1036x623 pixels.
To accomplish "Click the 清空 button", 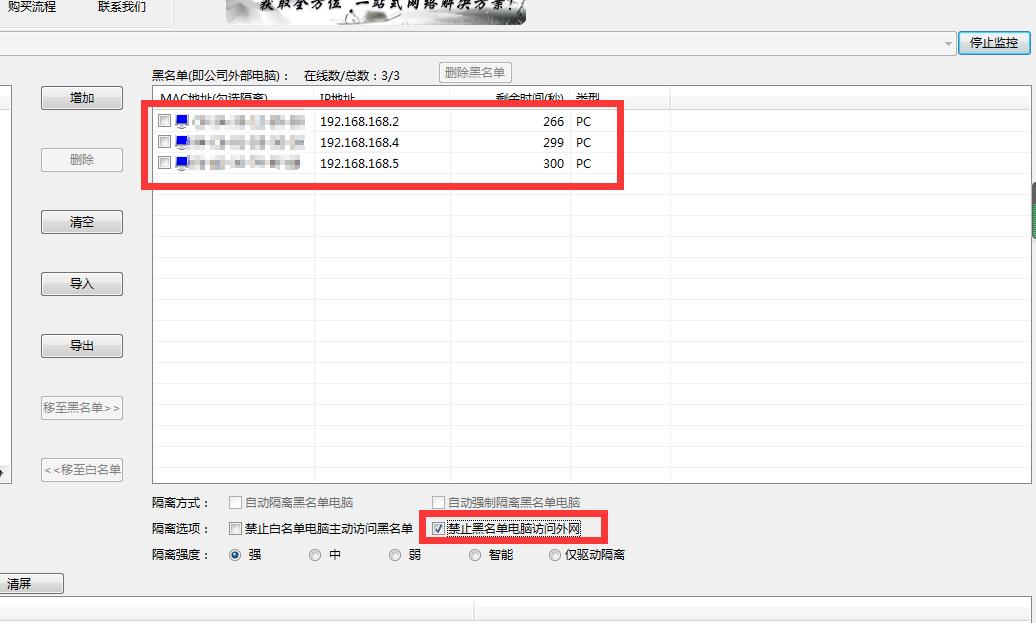I will (x=82, y=222).
